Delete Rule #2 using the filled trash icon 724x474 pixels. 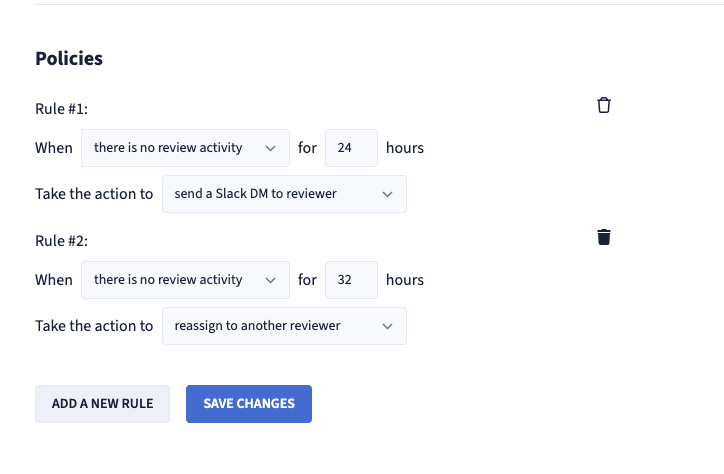point(603,237)
